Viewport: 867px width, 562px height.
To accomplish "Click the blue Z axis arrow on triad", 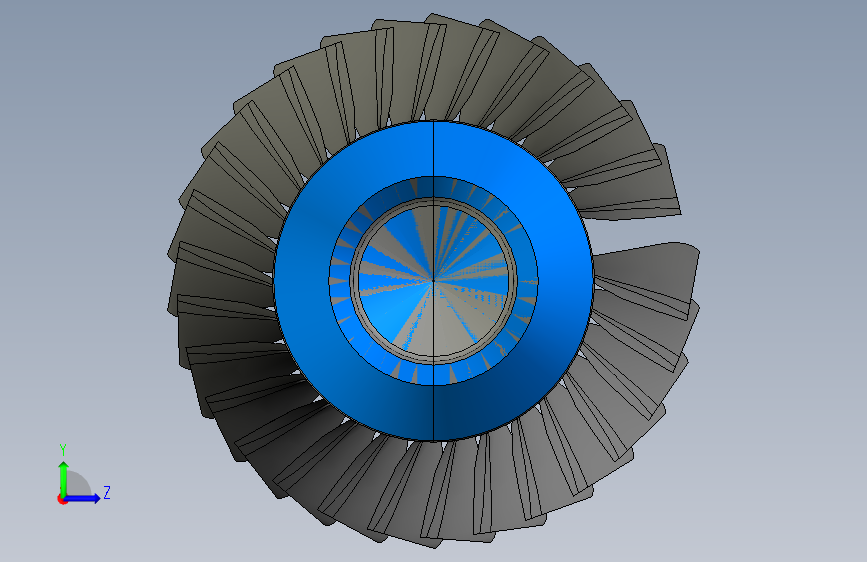I will [82, 498].
